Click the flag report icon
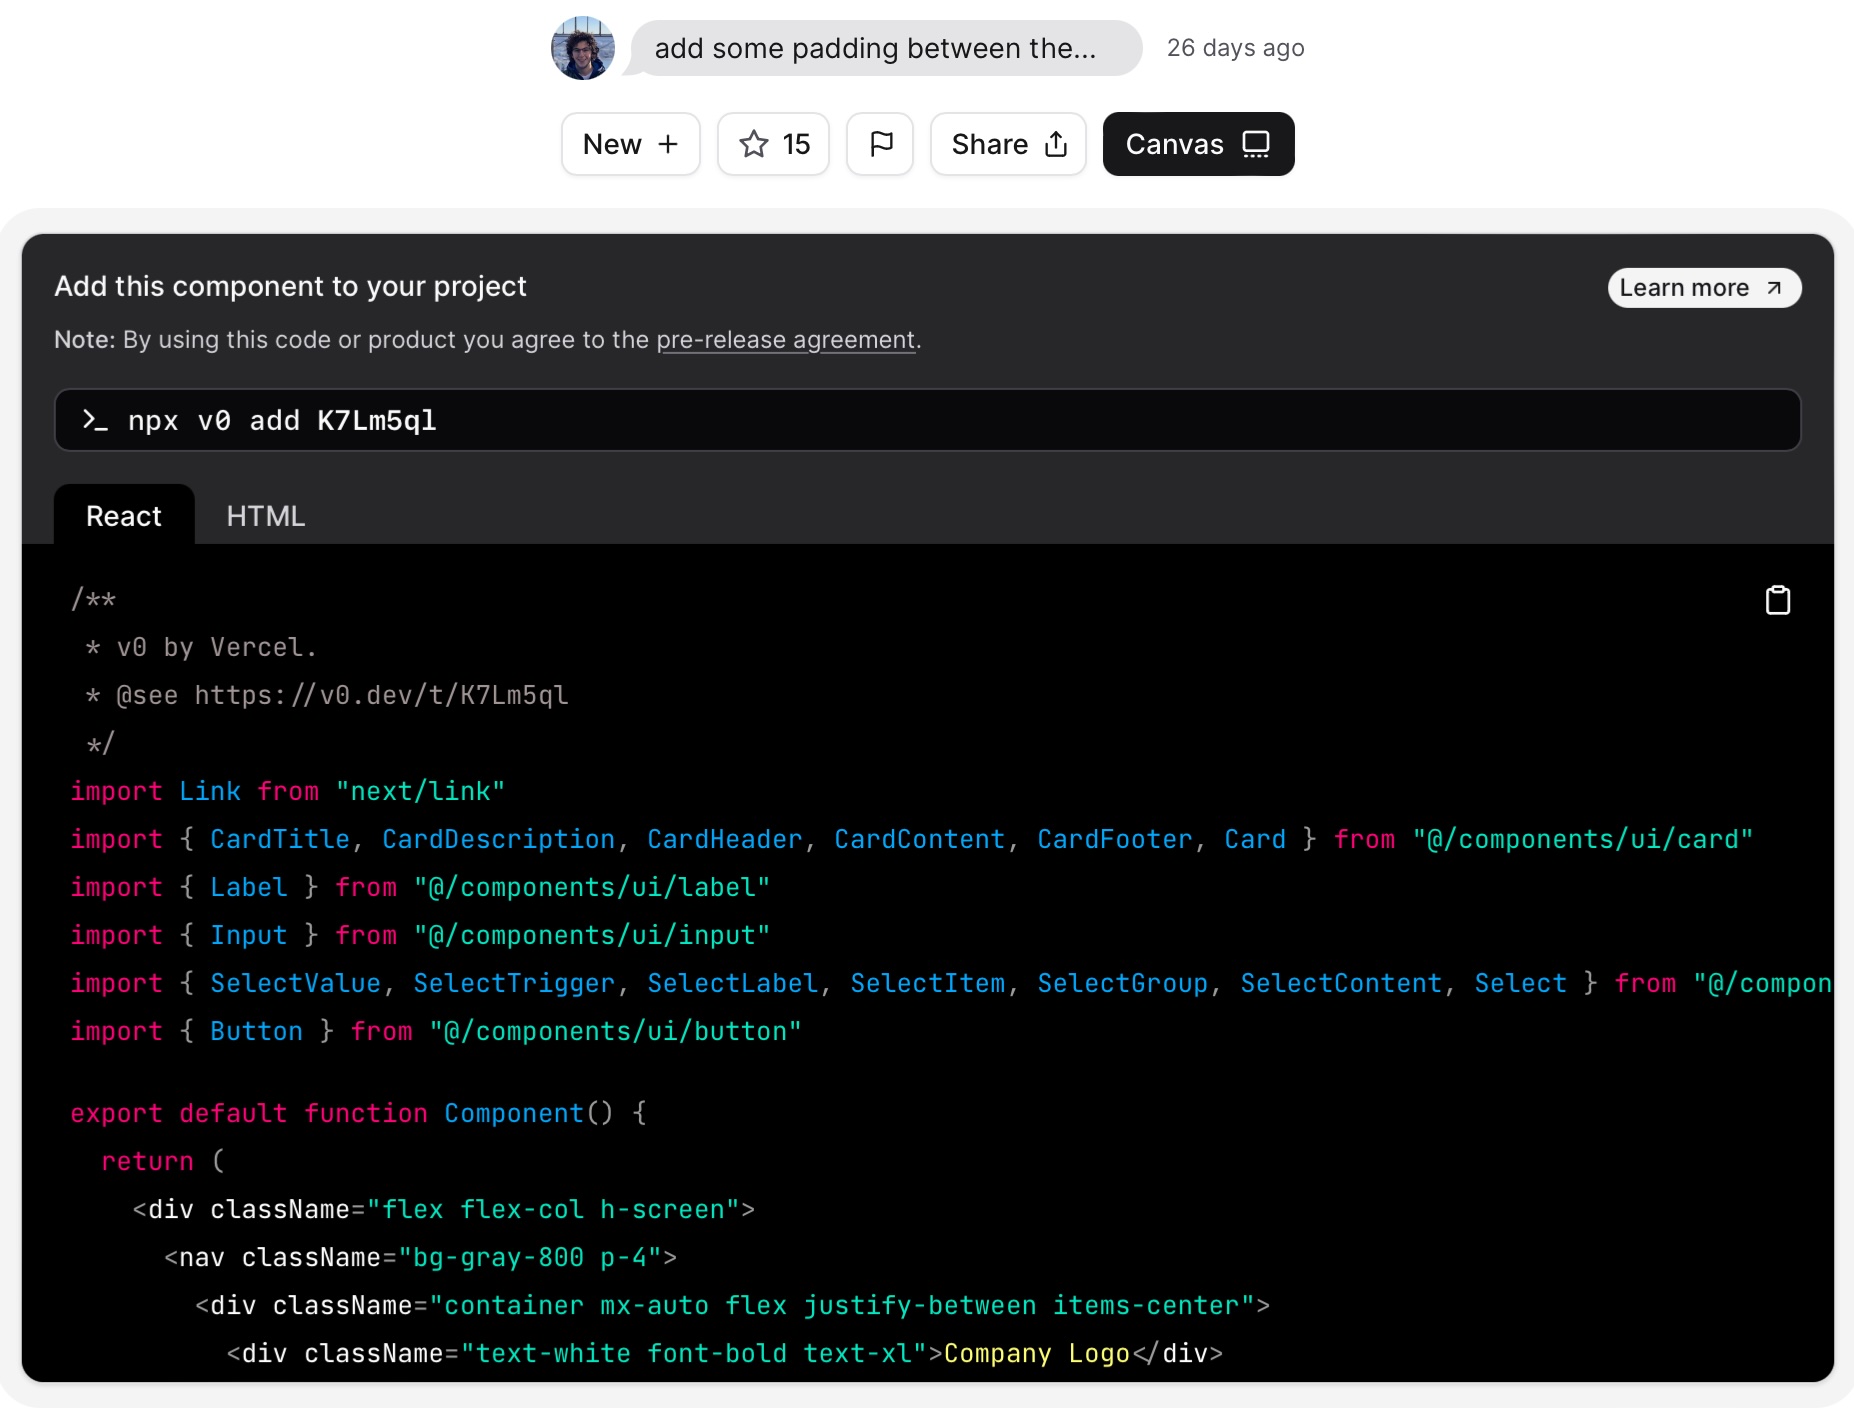 880,144
